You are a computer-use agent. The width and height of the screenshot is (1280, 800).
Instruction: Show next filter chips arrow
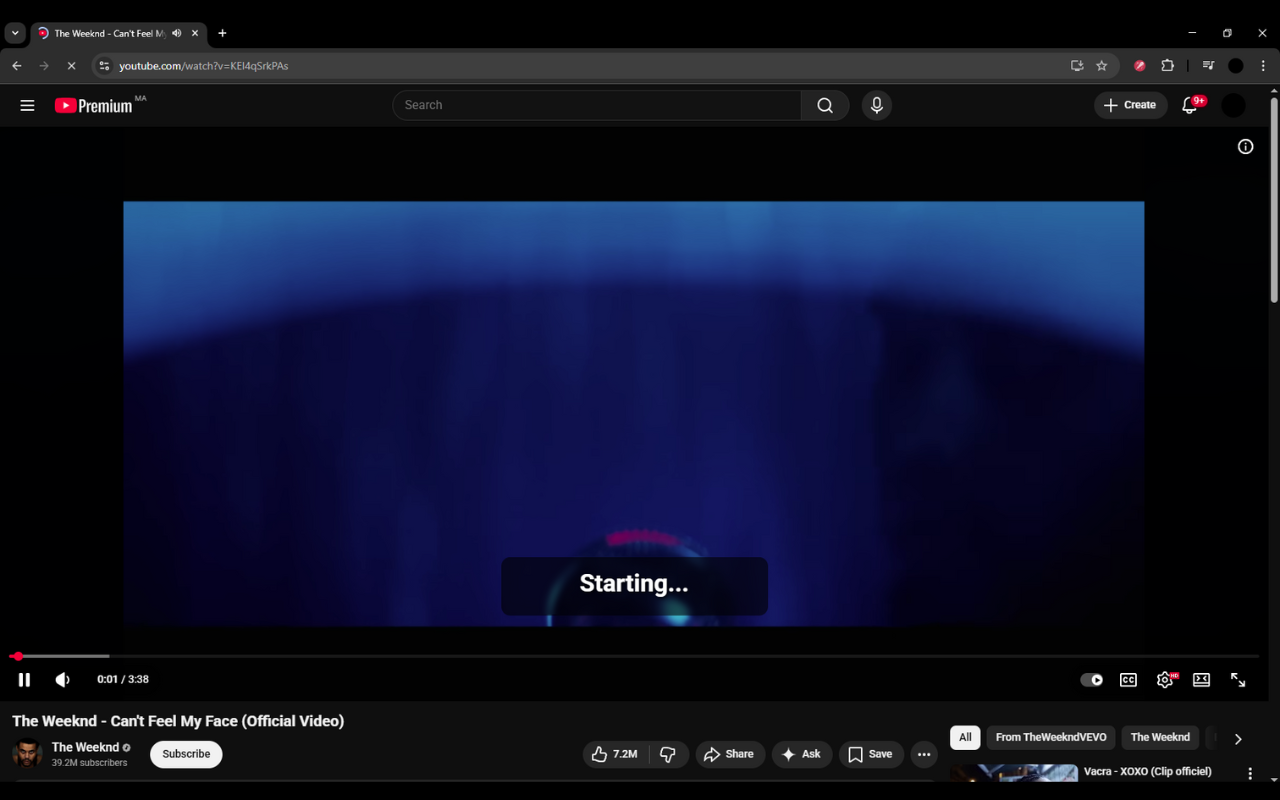tap(1238, 739)
